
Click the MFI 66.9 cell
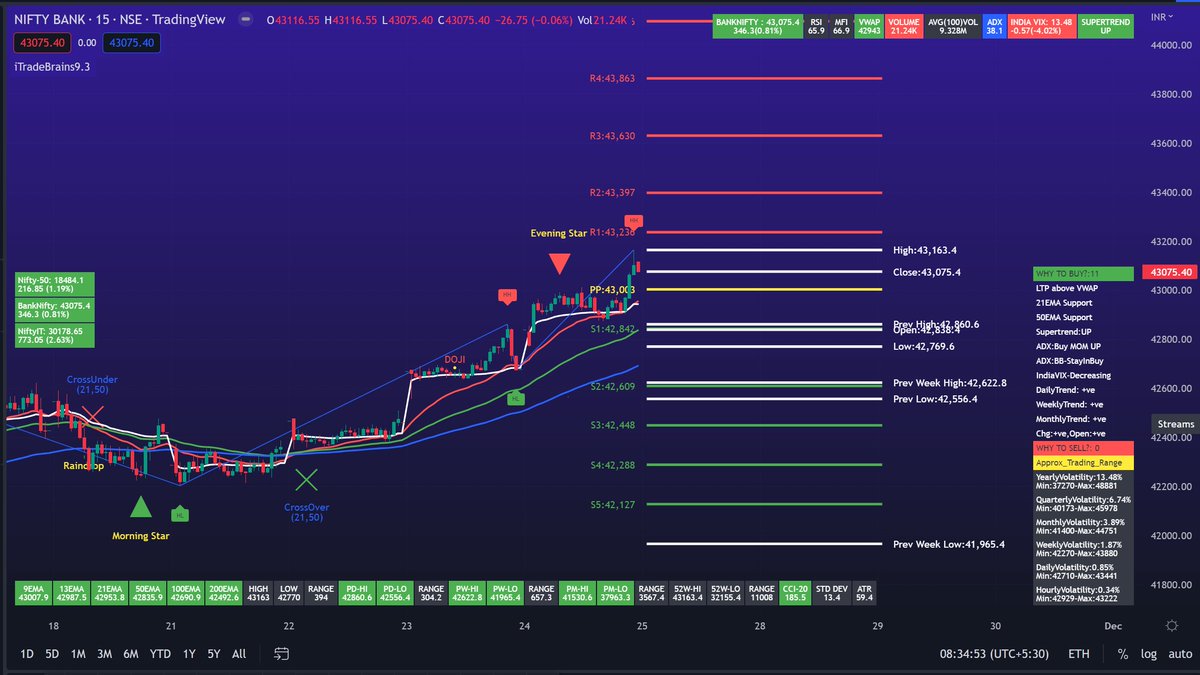pos(840,27)
